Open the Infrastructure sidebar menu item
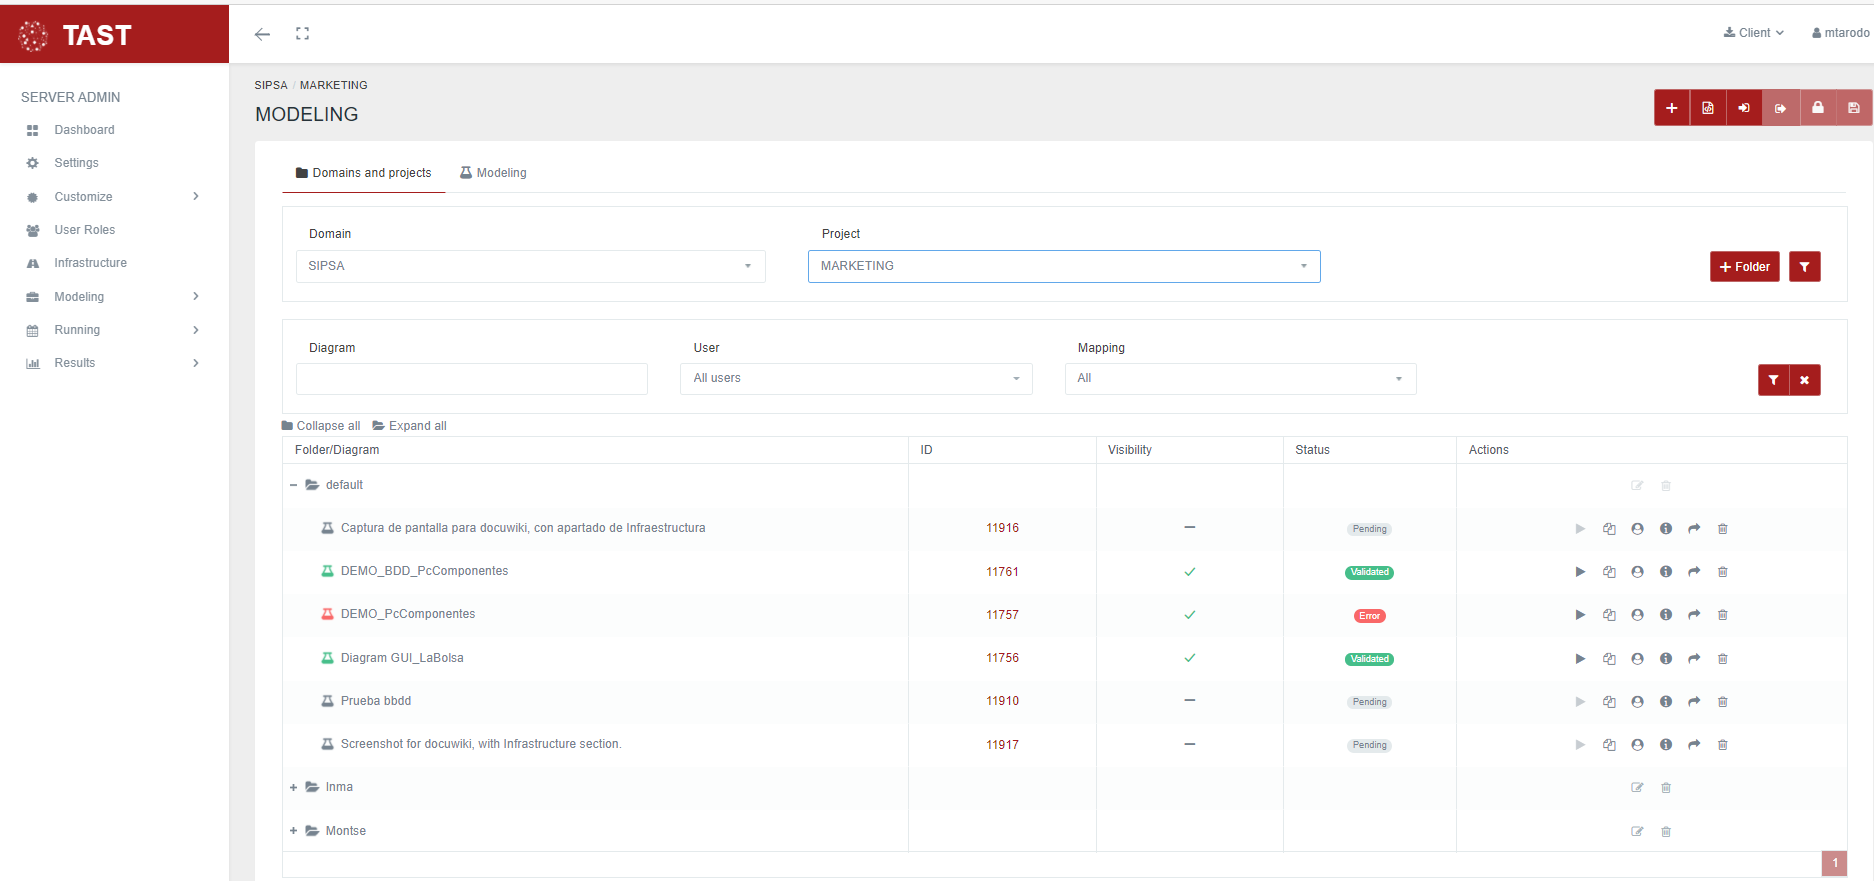1874x881 pixels. [x=90, y=263]
